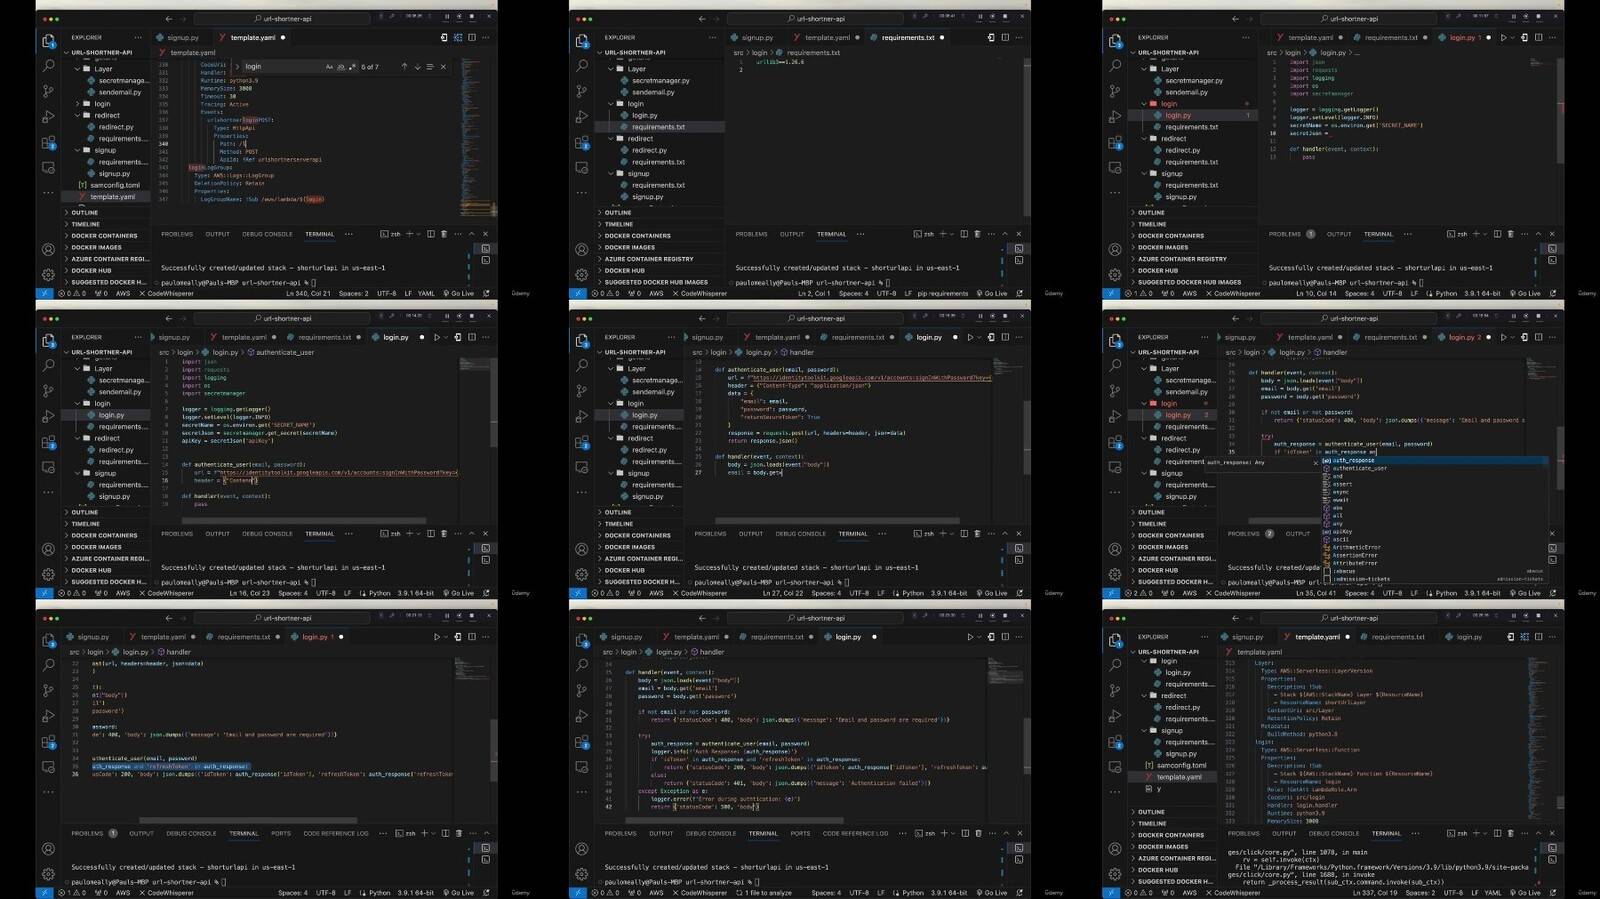
Task: Open notifications bell in 'Ln 340, Col 21' window
Action: pyautogui.click(x=486, y=293)
